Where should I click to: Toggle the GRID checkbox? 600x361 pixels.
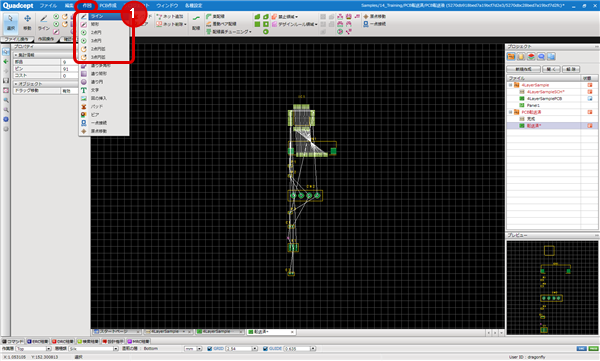pos(209,349)
